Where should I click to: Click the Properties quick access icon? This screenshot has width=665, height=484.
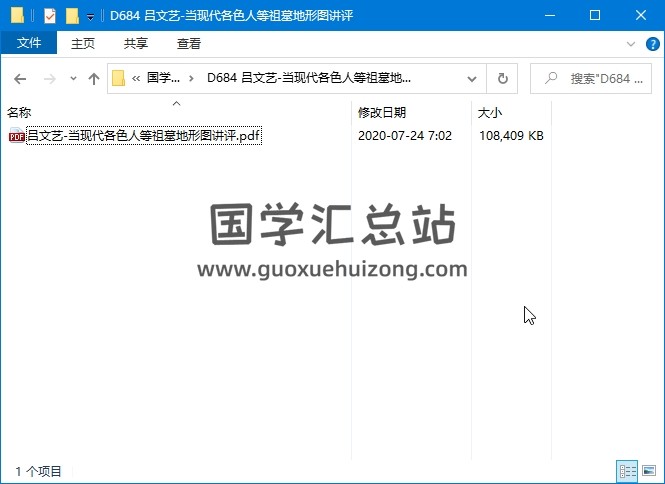50,16
